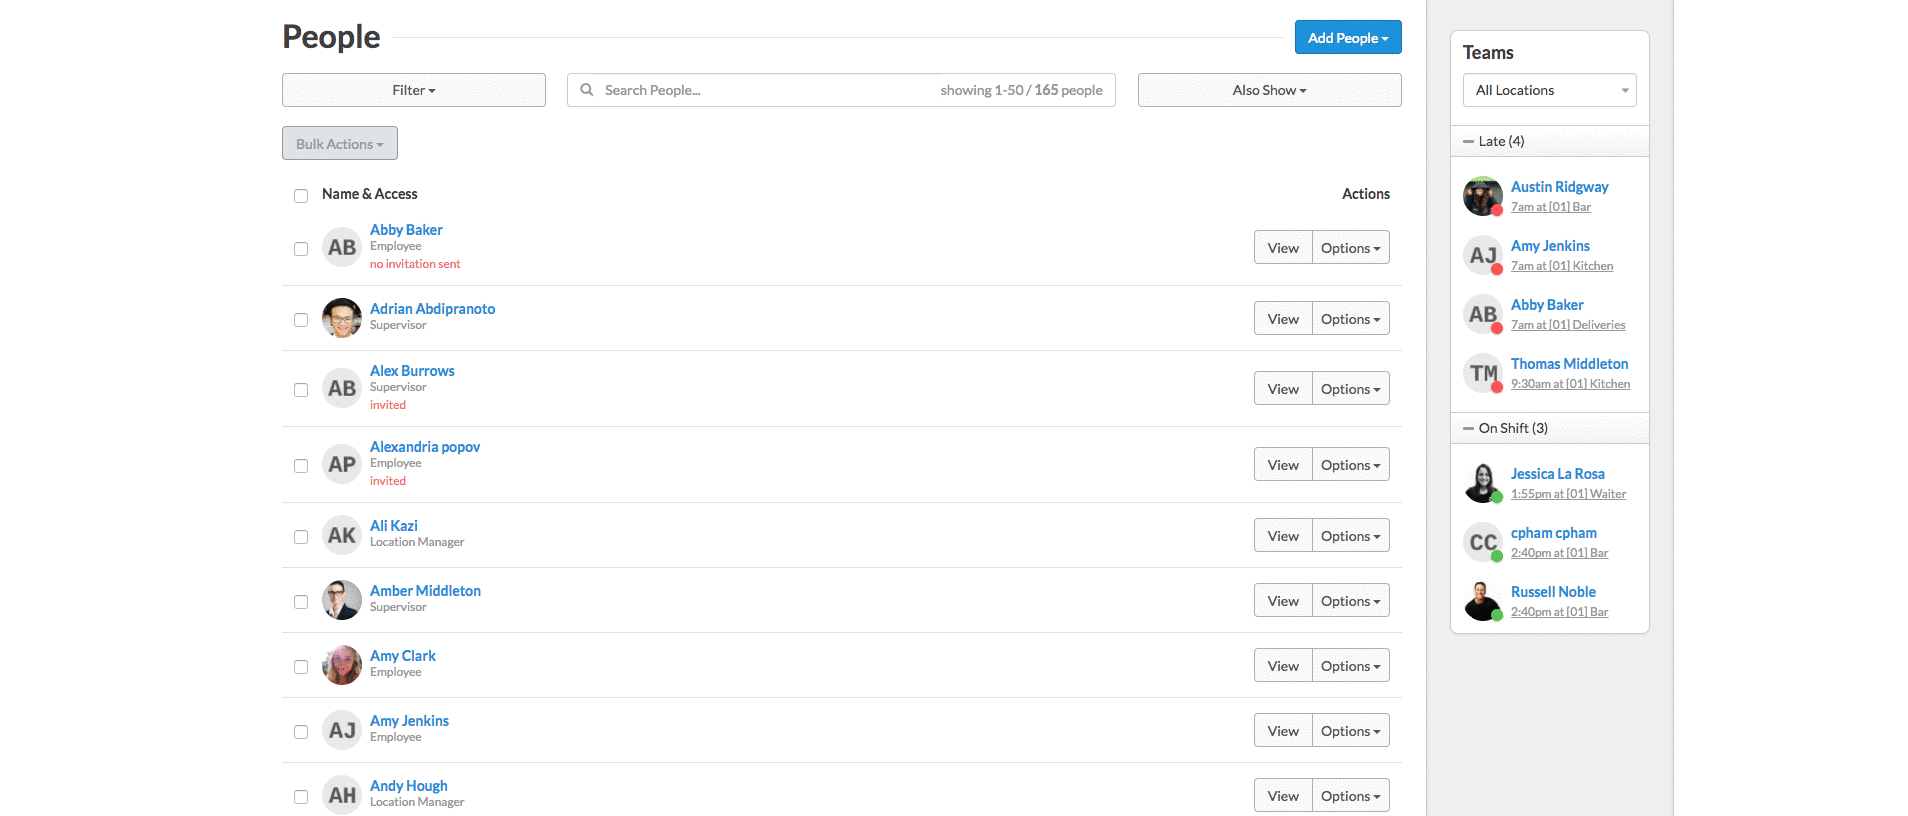Screen dimensions: 1908x816
Task: Click Adrian Abdipranoto's profile photo
Action: pyautogui.click(x=341, y=318)
